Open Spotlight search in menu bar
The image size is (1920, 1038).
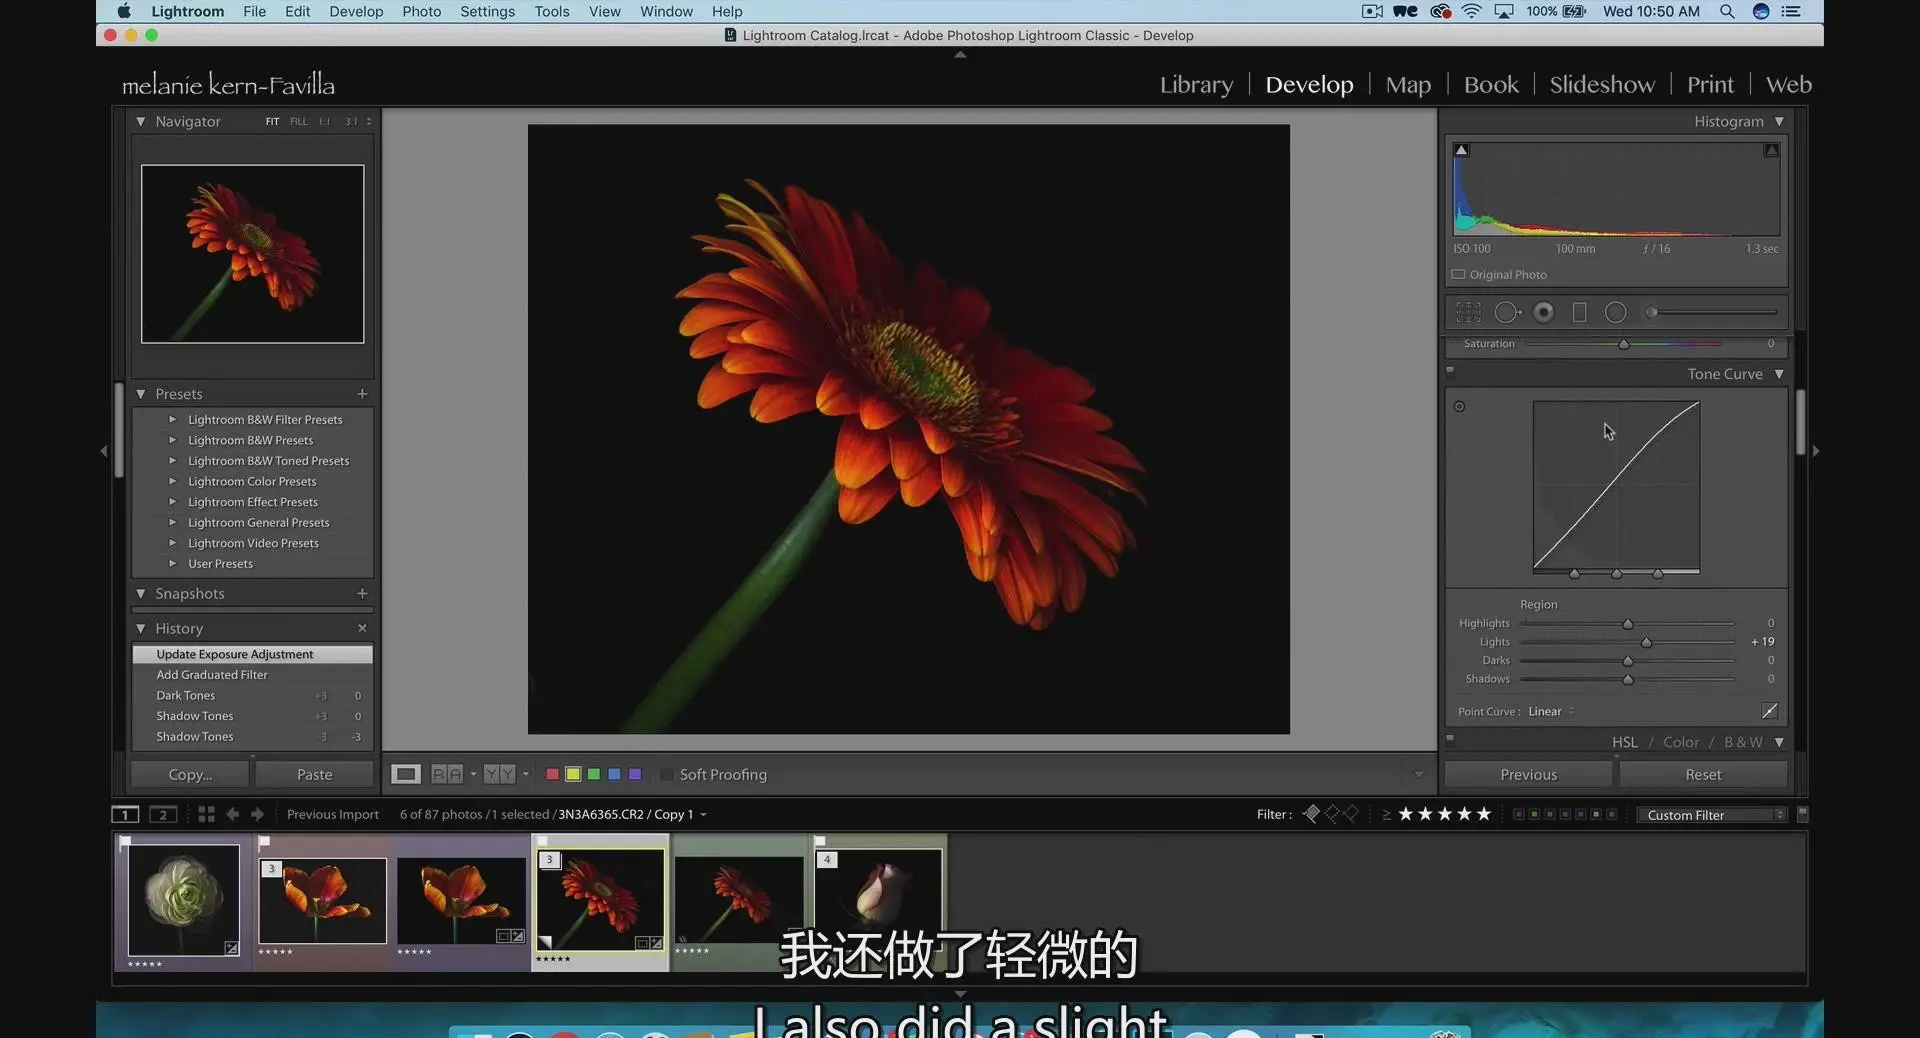coord(1727,11)
